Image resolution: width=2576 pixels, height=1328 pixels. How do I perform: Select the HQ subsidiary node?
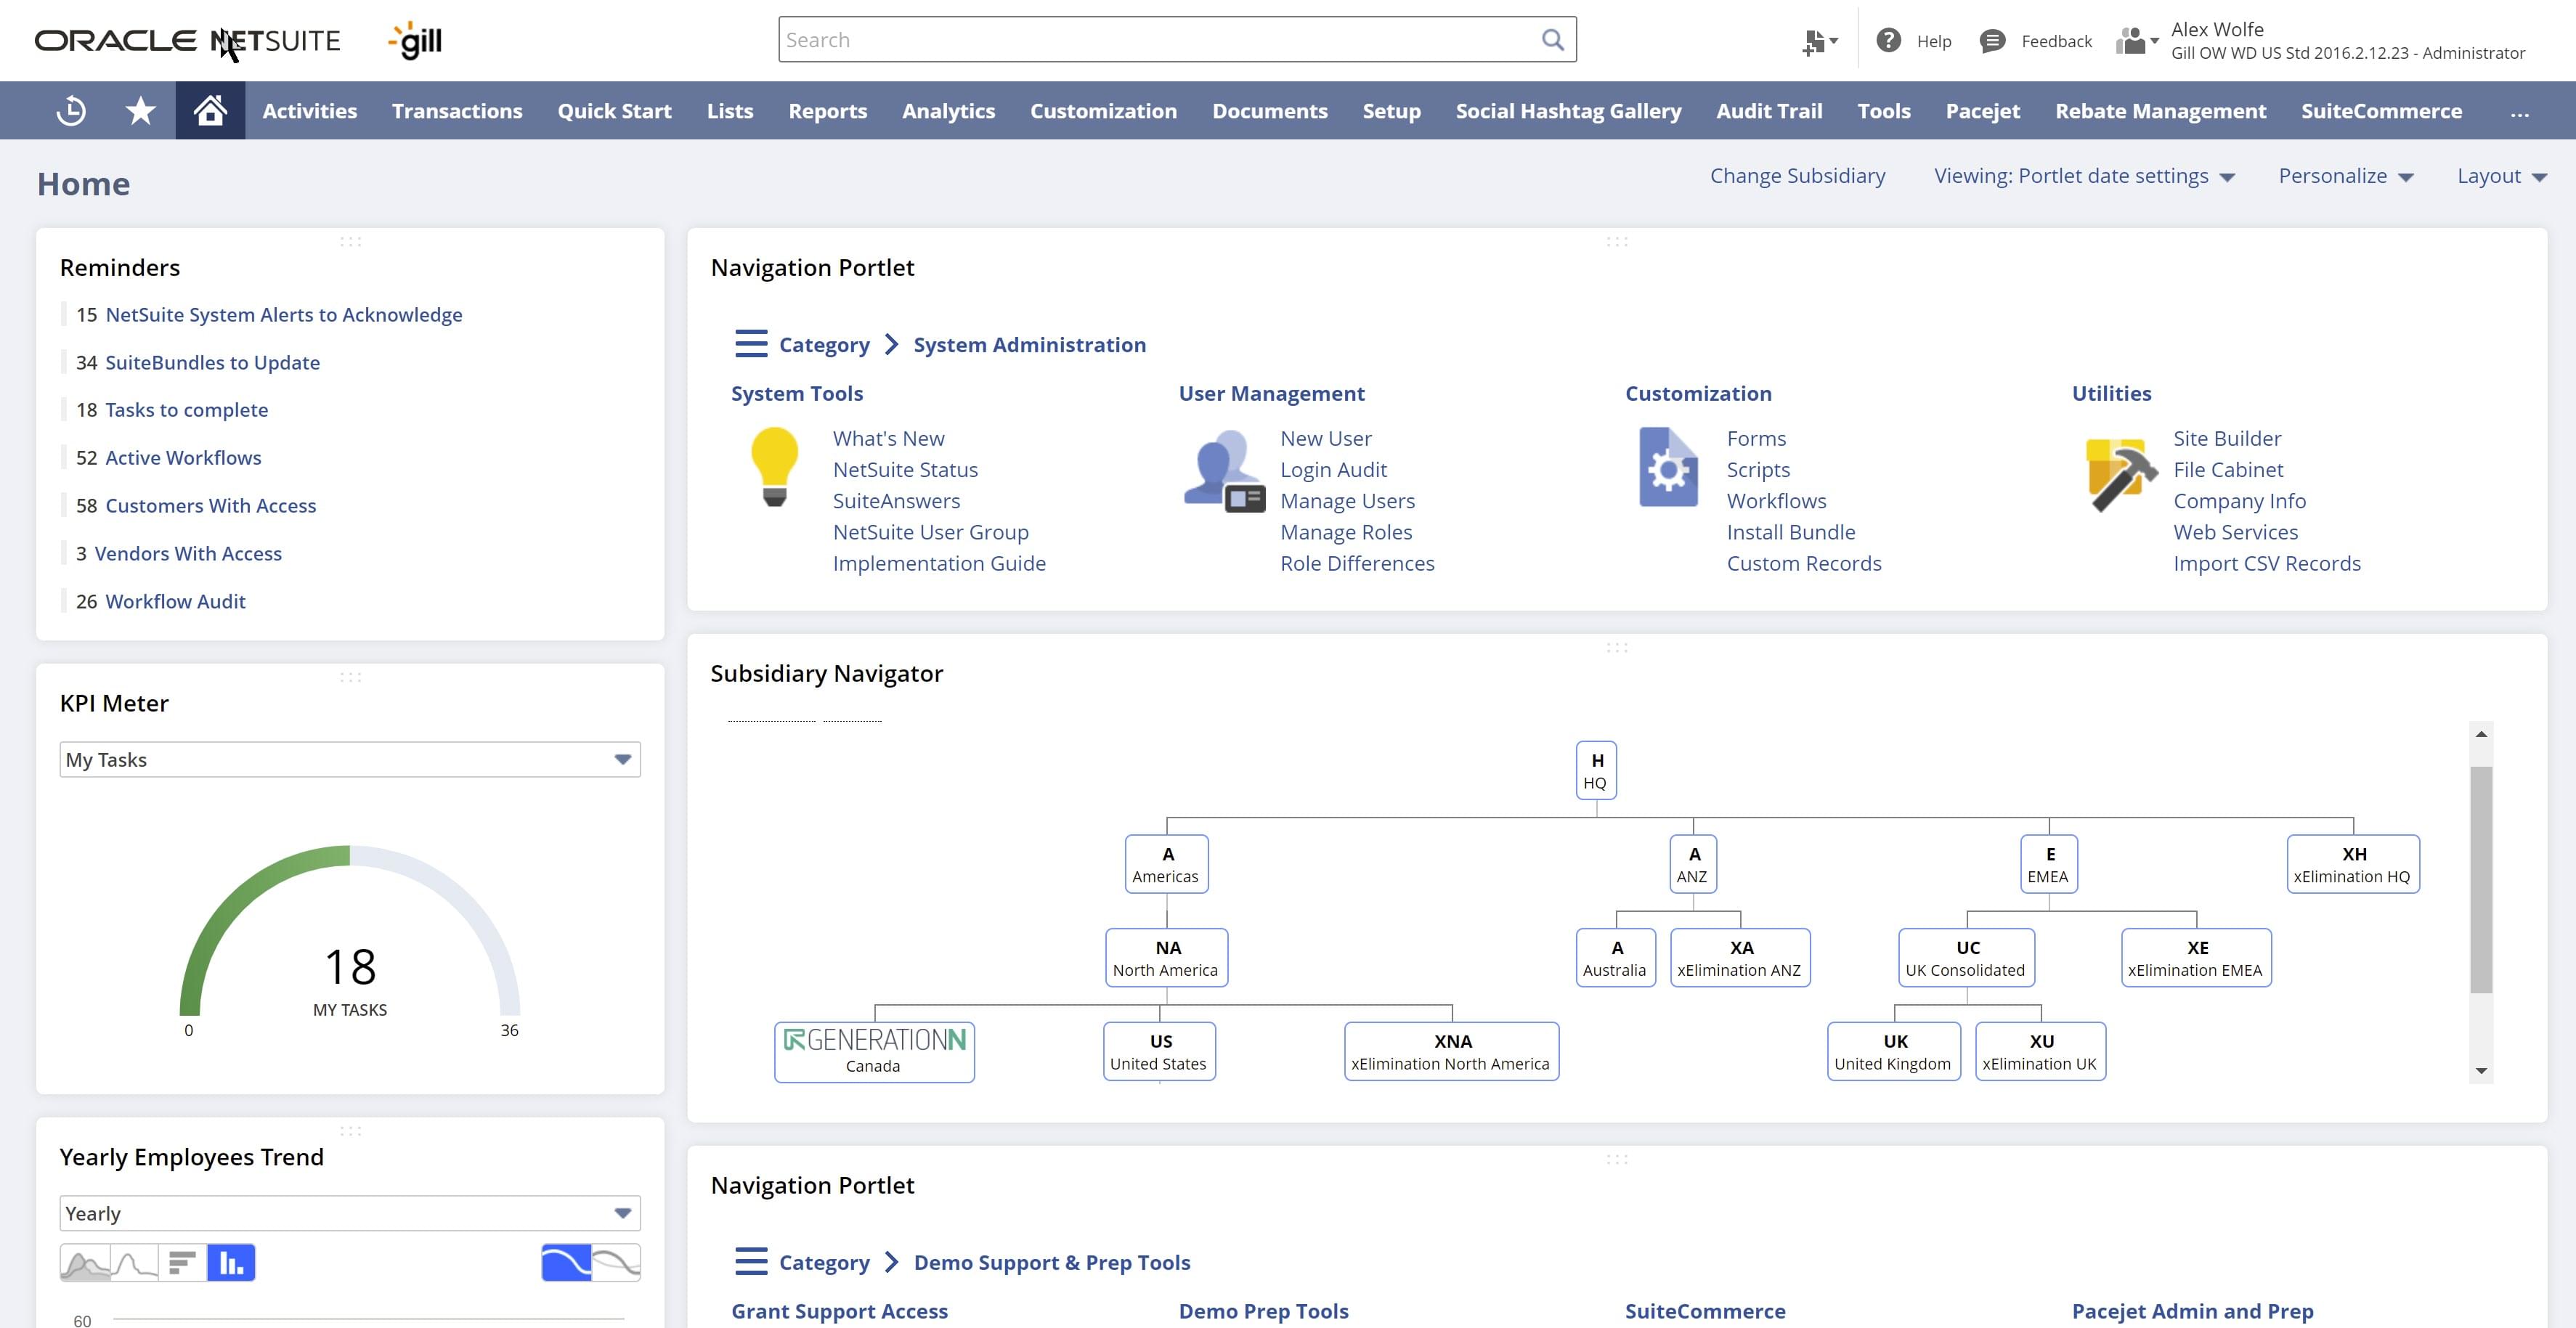coord(1596,770)
